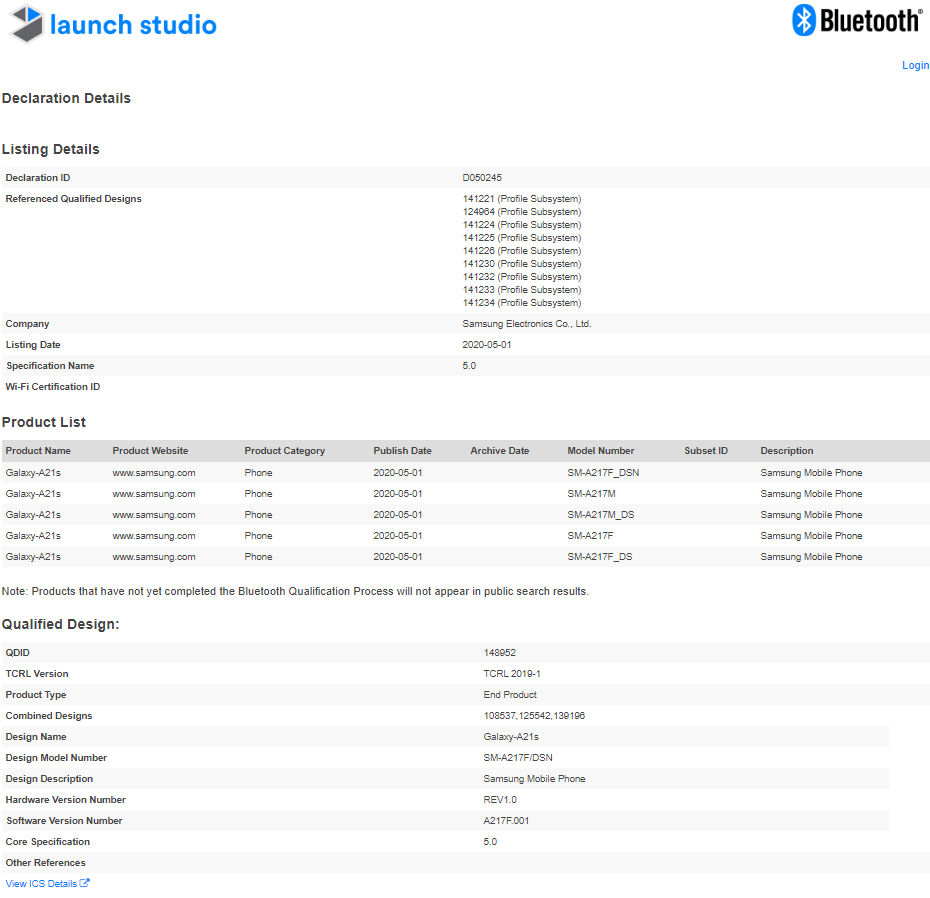Screen dimensions: 930x898
Task: Click referenced design 141234 (Profile Subsystem)
Action: [x=521, y=303]
